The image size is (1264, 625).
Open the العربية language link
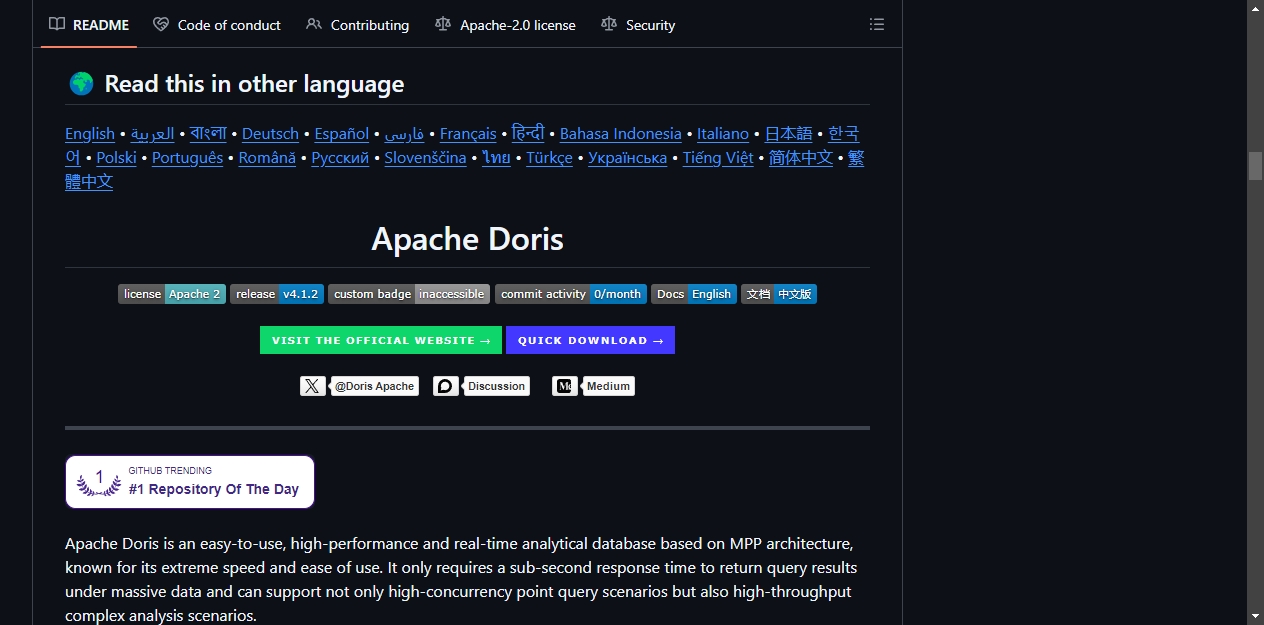click(x=152, y=134)
